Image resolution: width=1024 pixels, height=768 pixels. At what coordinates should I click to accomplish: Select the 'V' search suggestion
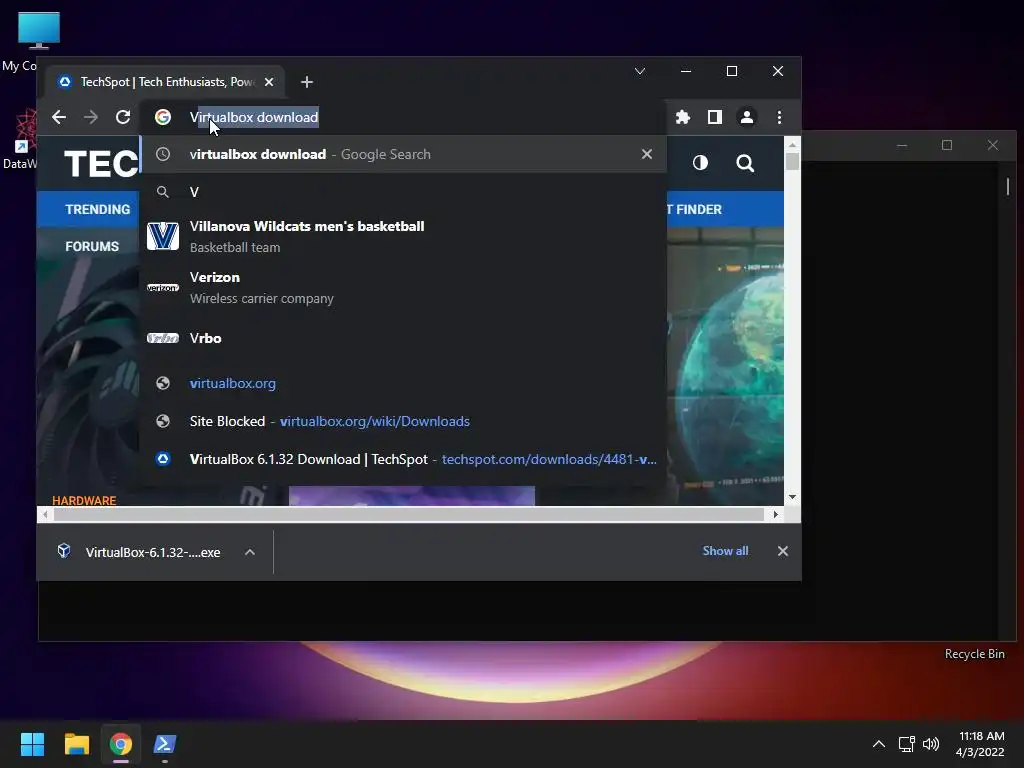[403, 192]
